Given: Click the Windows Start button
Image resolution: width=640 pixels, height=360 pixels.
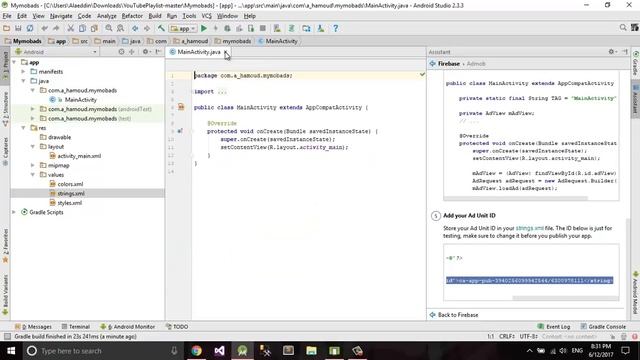Looking at the screenshot, I should tap(11, 351).
